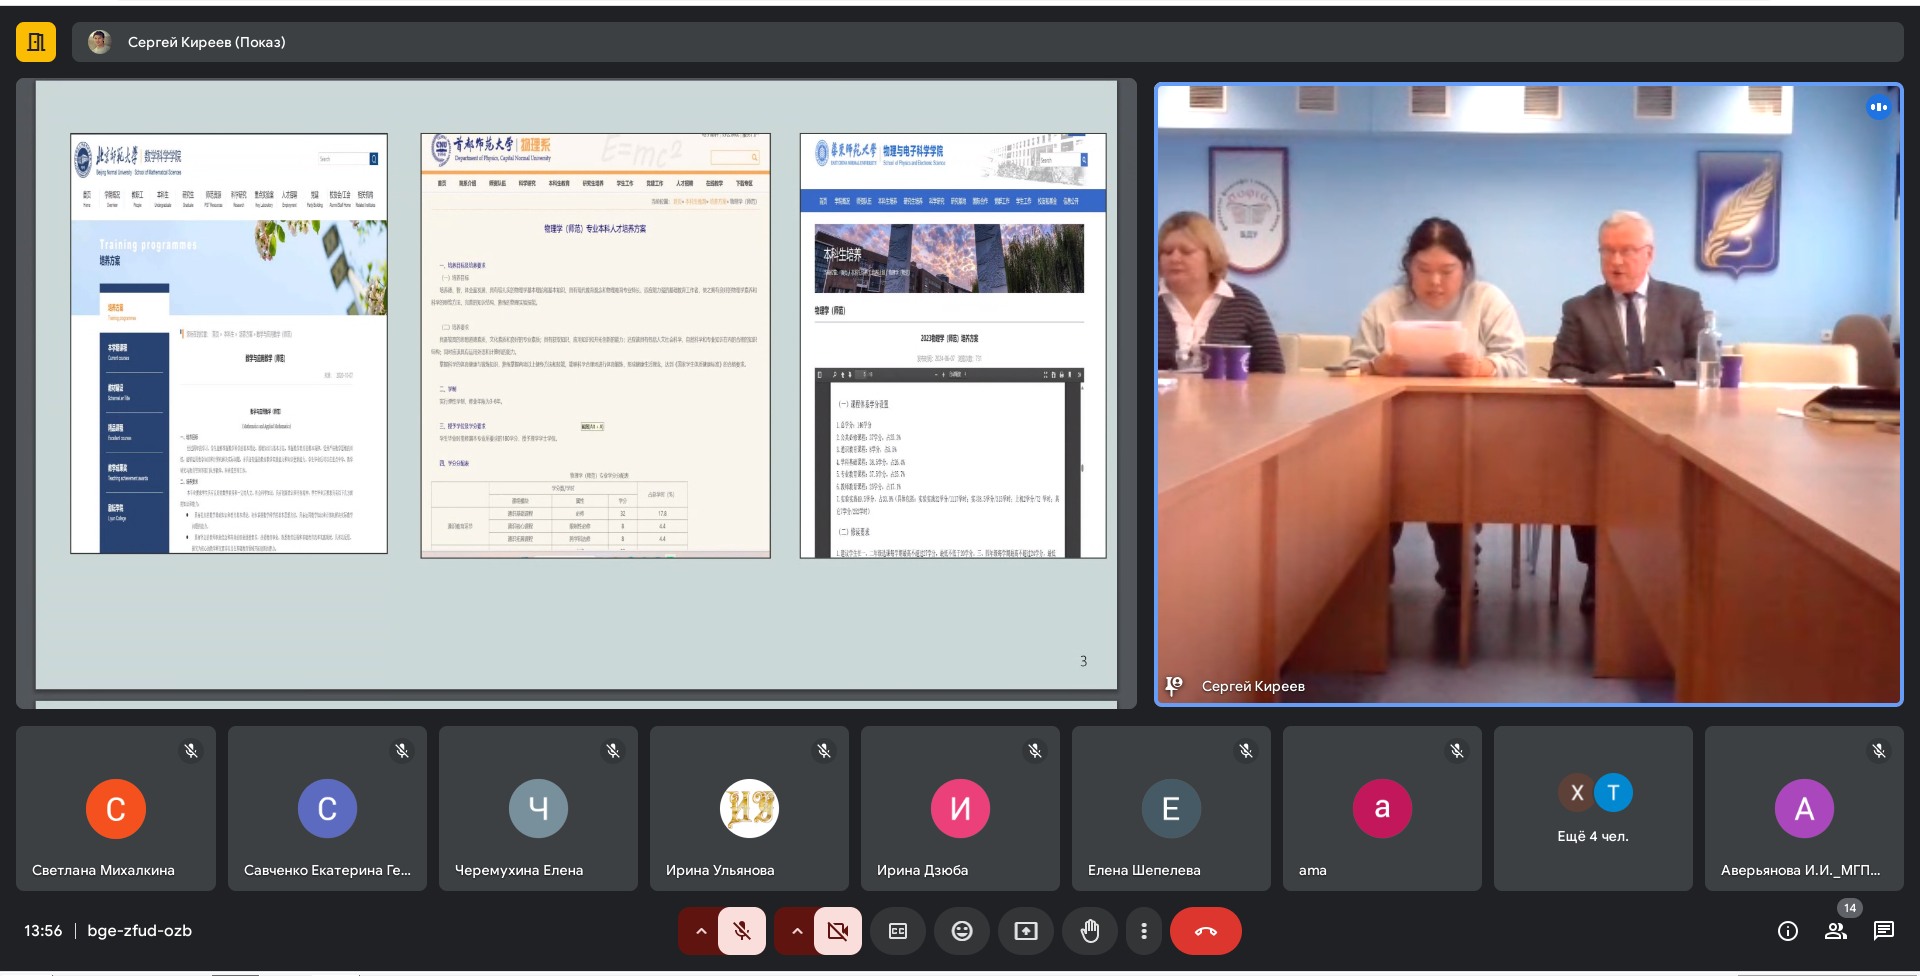
Task: Select Светлана Михалкина participant tile
Action: [x=116, y=808]
